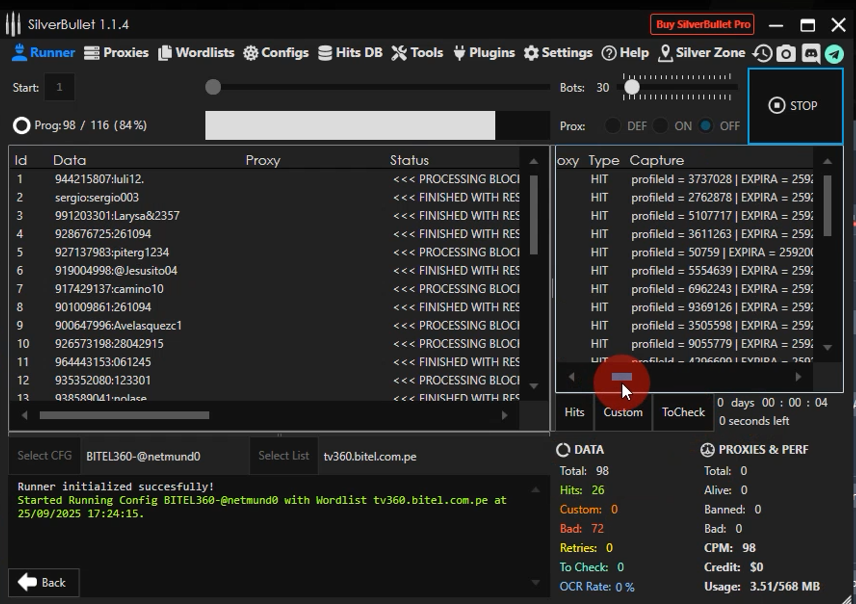Screen dimensions: 856x604
Task: Switch to the ToCheck results tab
Action: click(x=683, y=412)
